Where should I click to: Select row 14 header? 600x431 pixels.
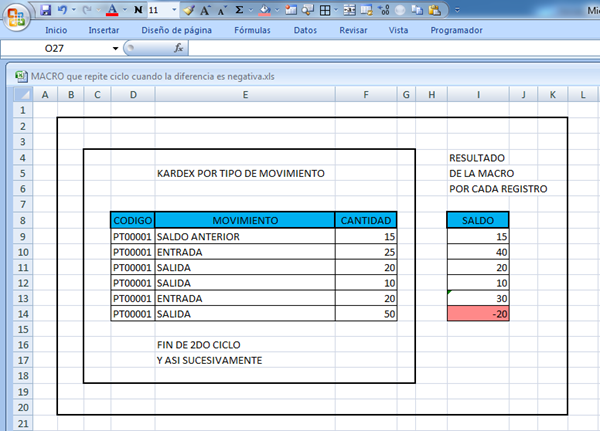[23, 314]
